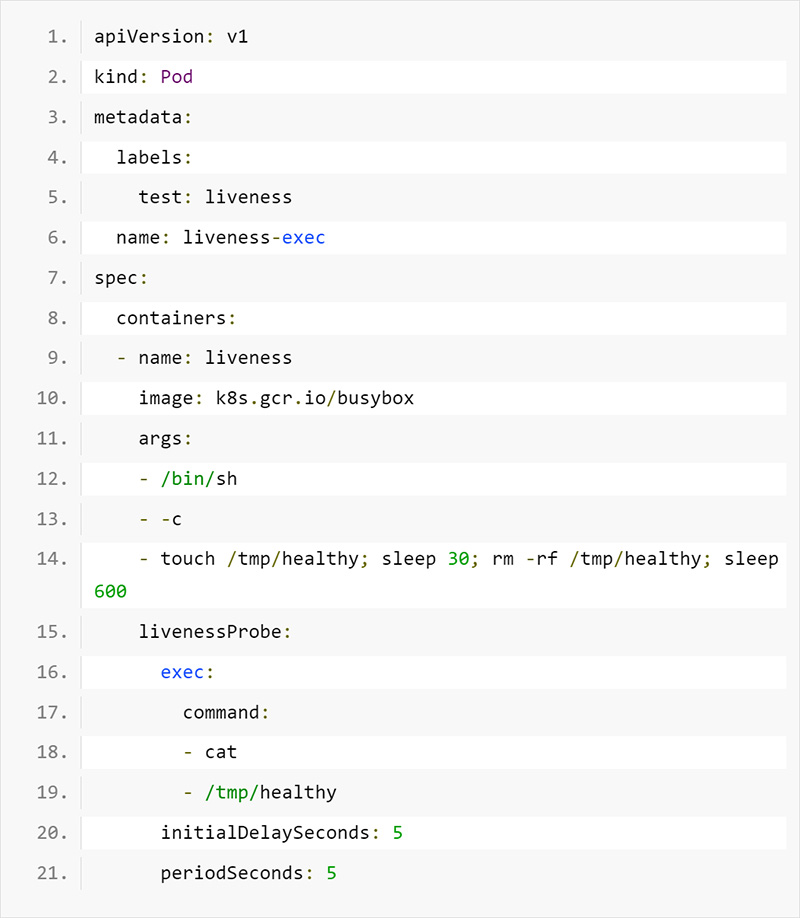Screen dimensions: 800x918
Task: Click the image value 'k8s.gcr.io/busybox'
Action: [315, 398]
